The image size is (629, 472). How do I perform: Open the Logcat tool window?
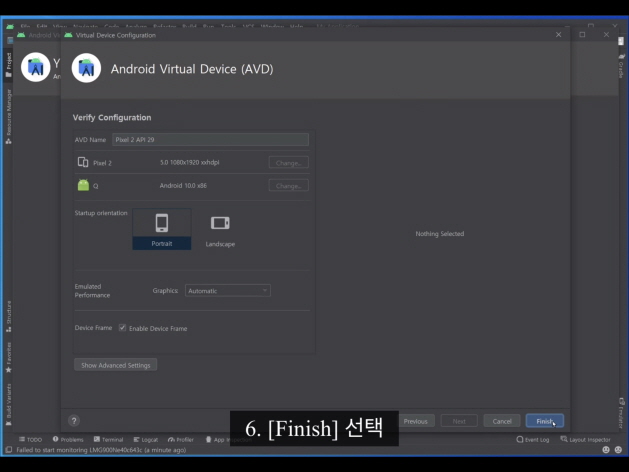(x=146, y=440)
